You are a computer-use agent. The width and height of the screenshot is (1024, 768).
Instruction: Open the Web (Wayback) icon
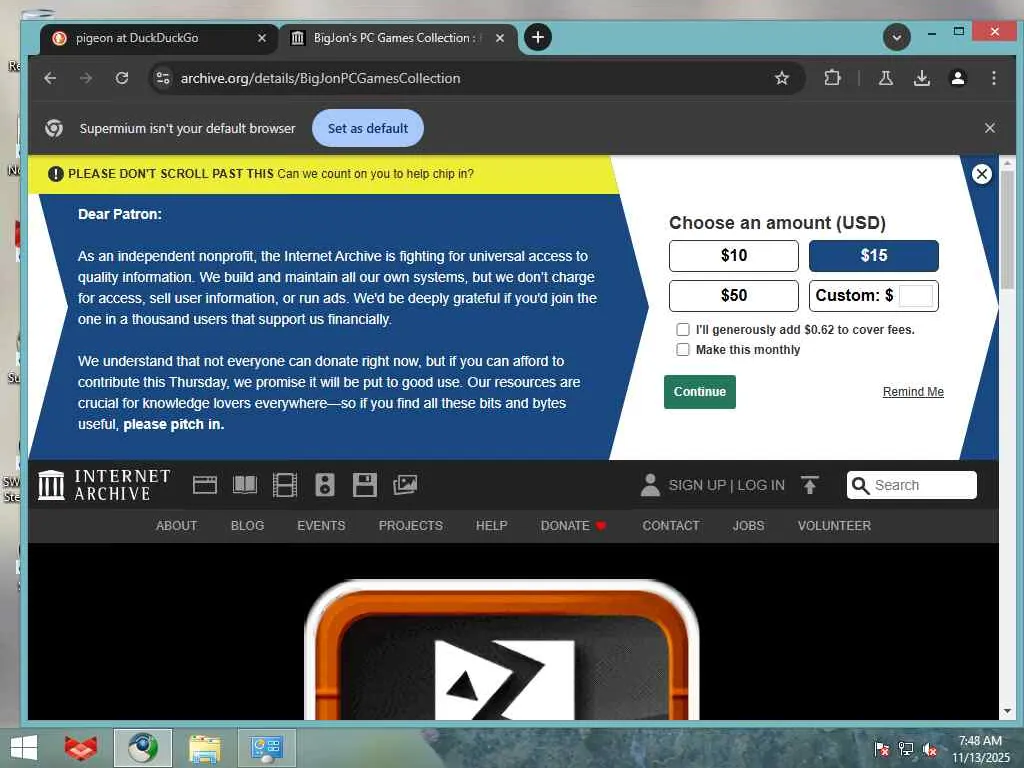tap(204, 485)
